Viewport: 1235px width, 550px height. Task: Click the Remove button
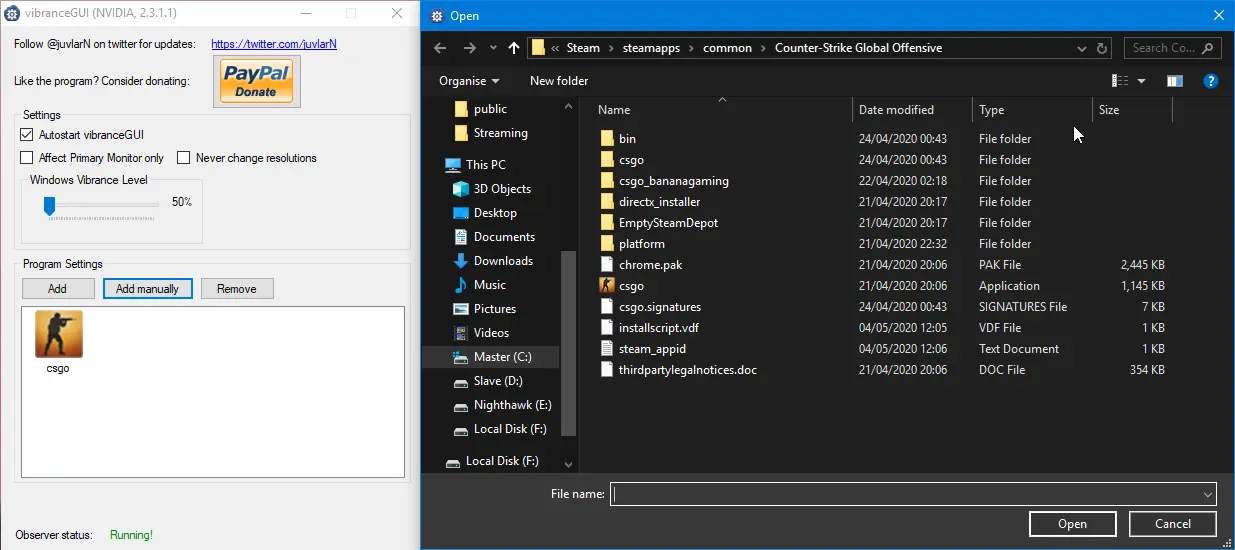[237, 289]
